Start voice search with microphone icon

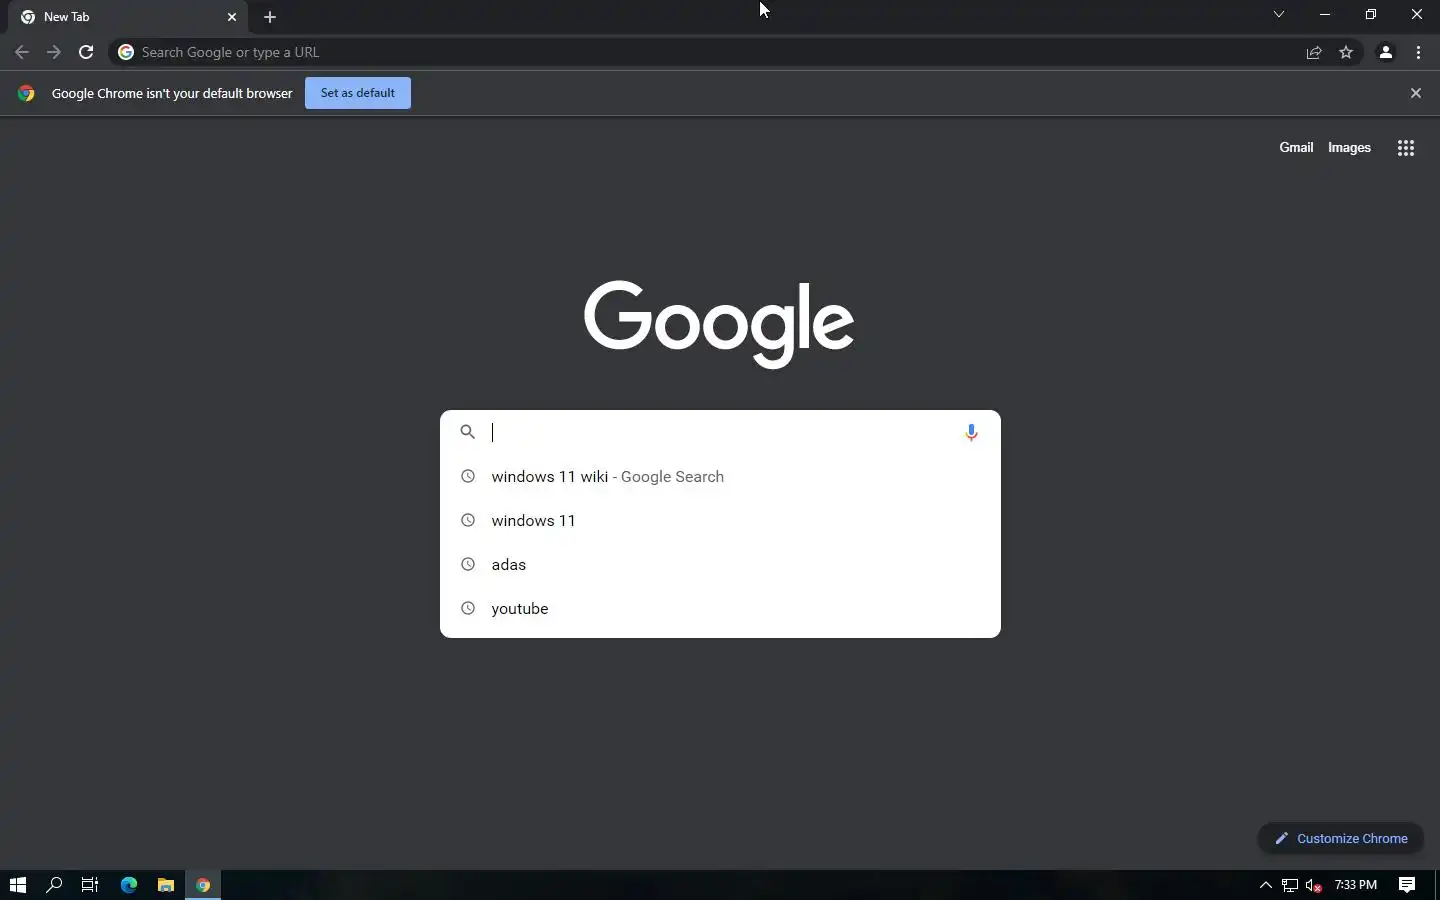tap(971, 432)
